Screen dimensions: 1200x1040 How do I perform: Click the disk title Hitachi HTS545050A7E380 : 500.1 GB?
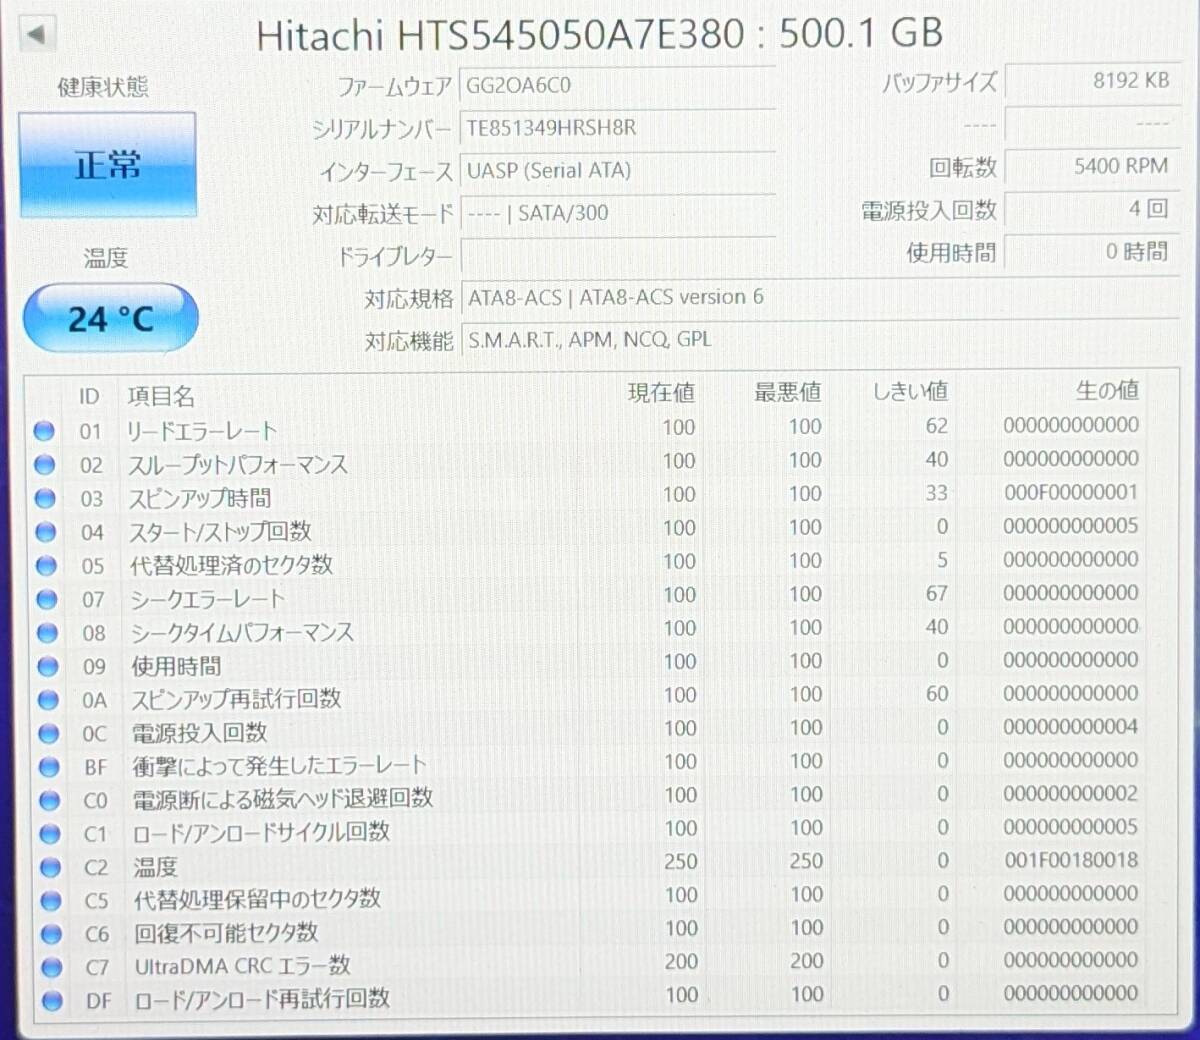click(x=599, y=35)
